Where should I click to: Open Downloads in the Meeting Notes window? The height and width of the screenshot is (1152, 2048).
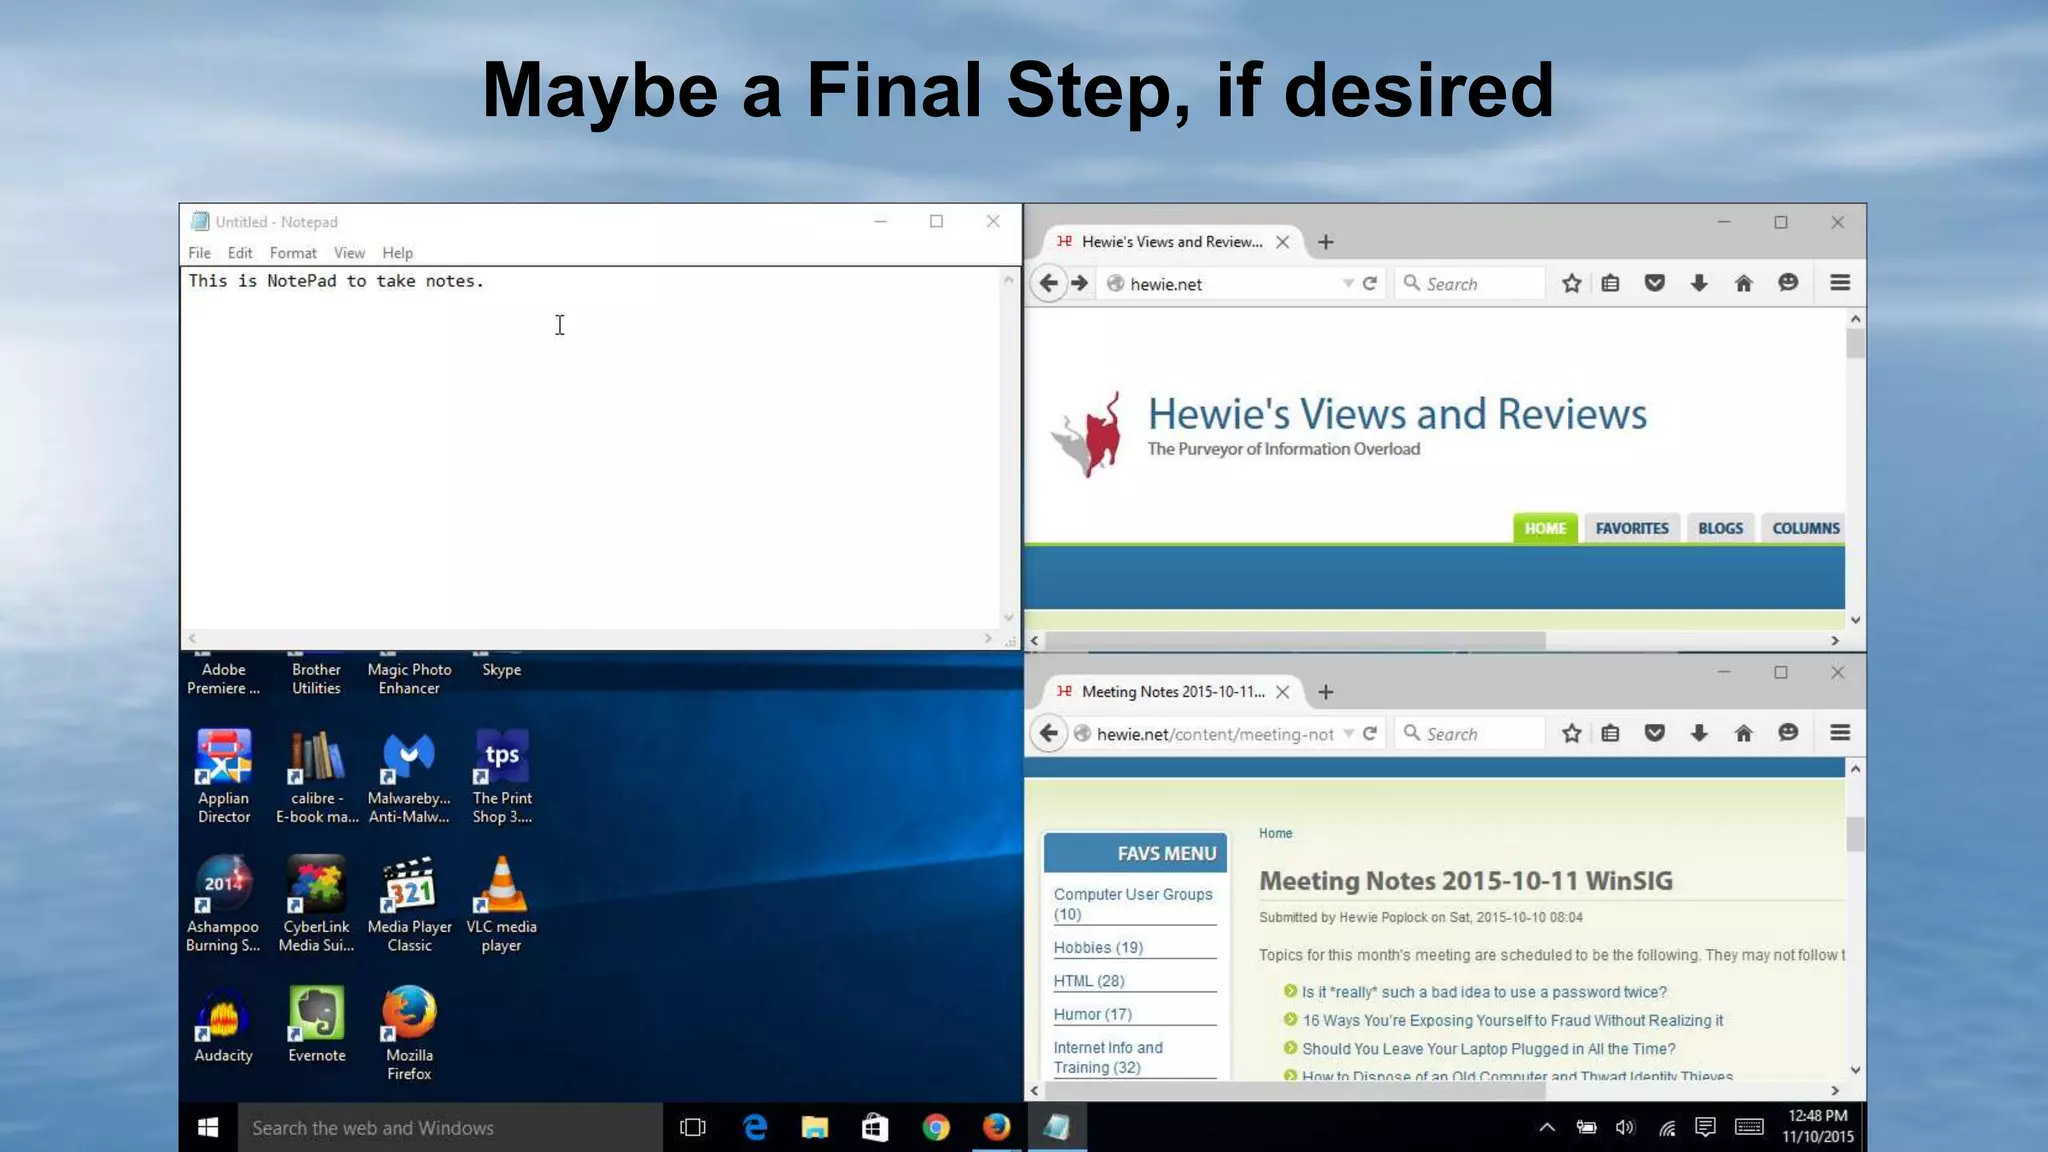click(1699, 733)
